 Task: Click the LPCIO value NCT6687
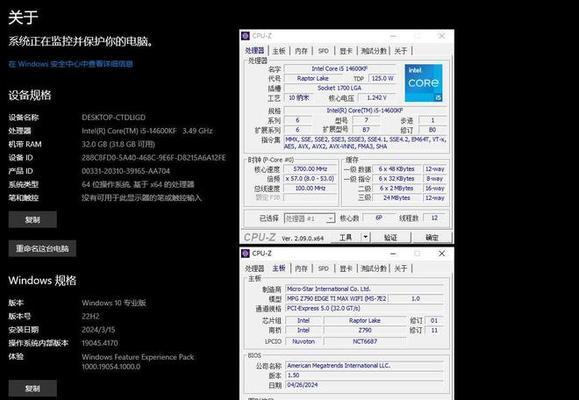pyautogui.click(x=365, y=341)
